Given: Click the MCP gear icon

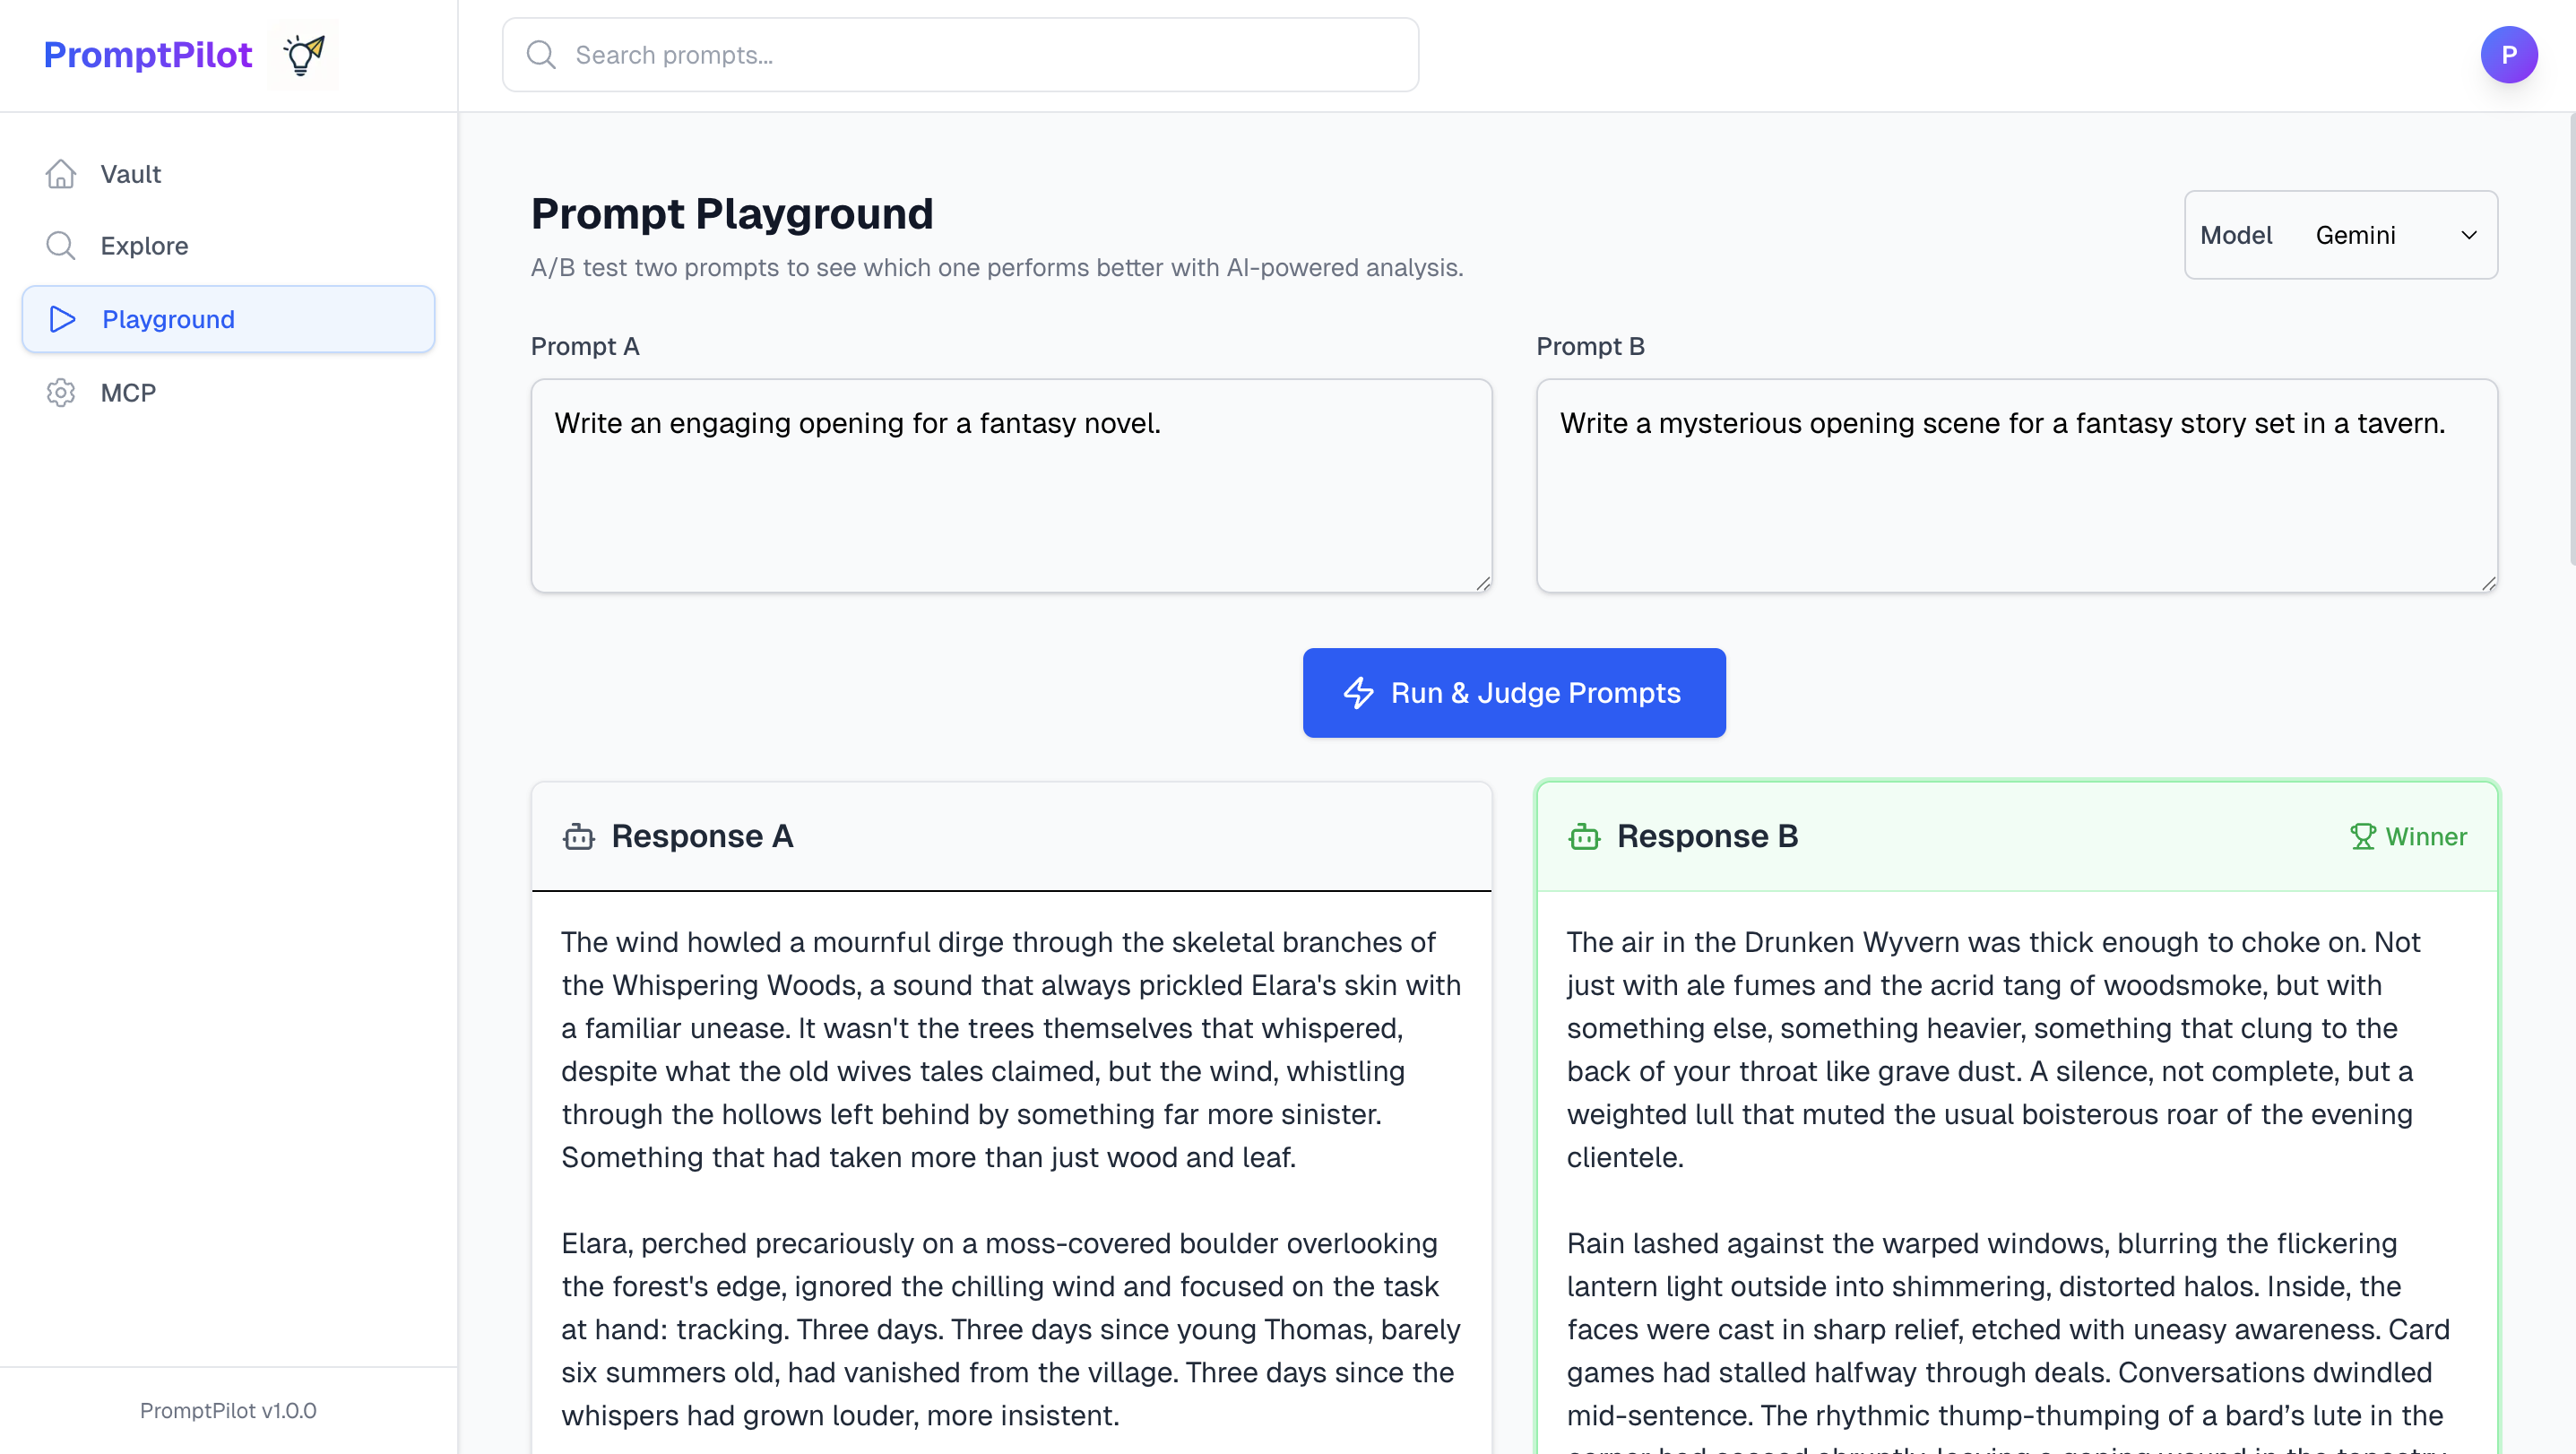Looking at the screenshot, I should point(61,392).
